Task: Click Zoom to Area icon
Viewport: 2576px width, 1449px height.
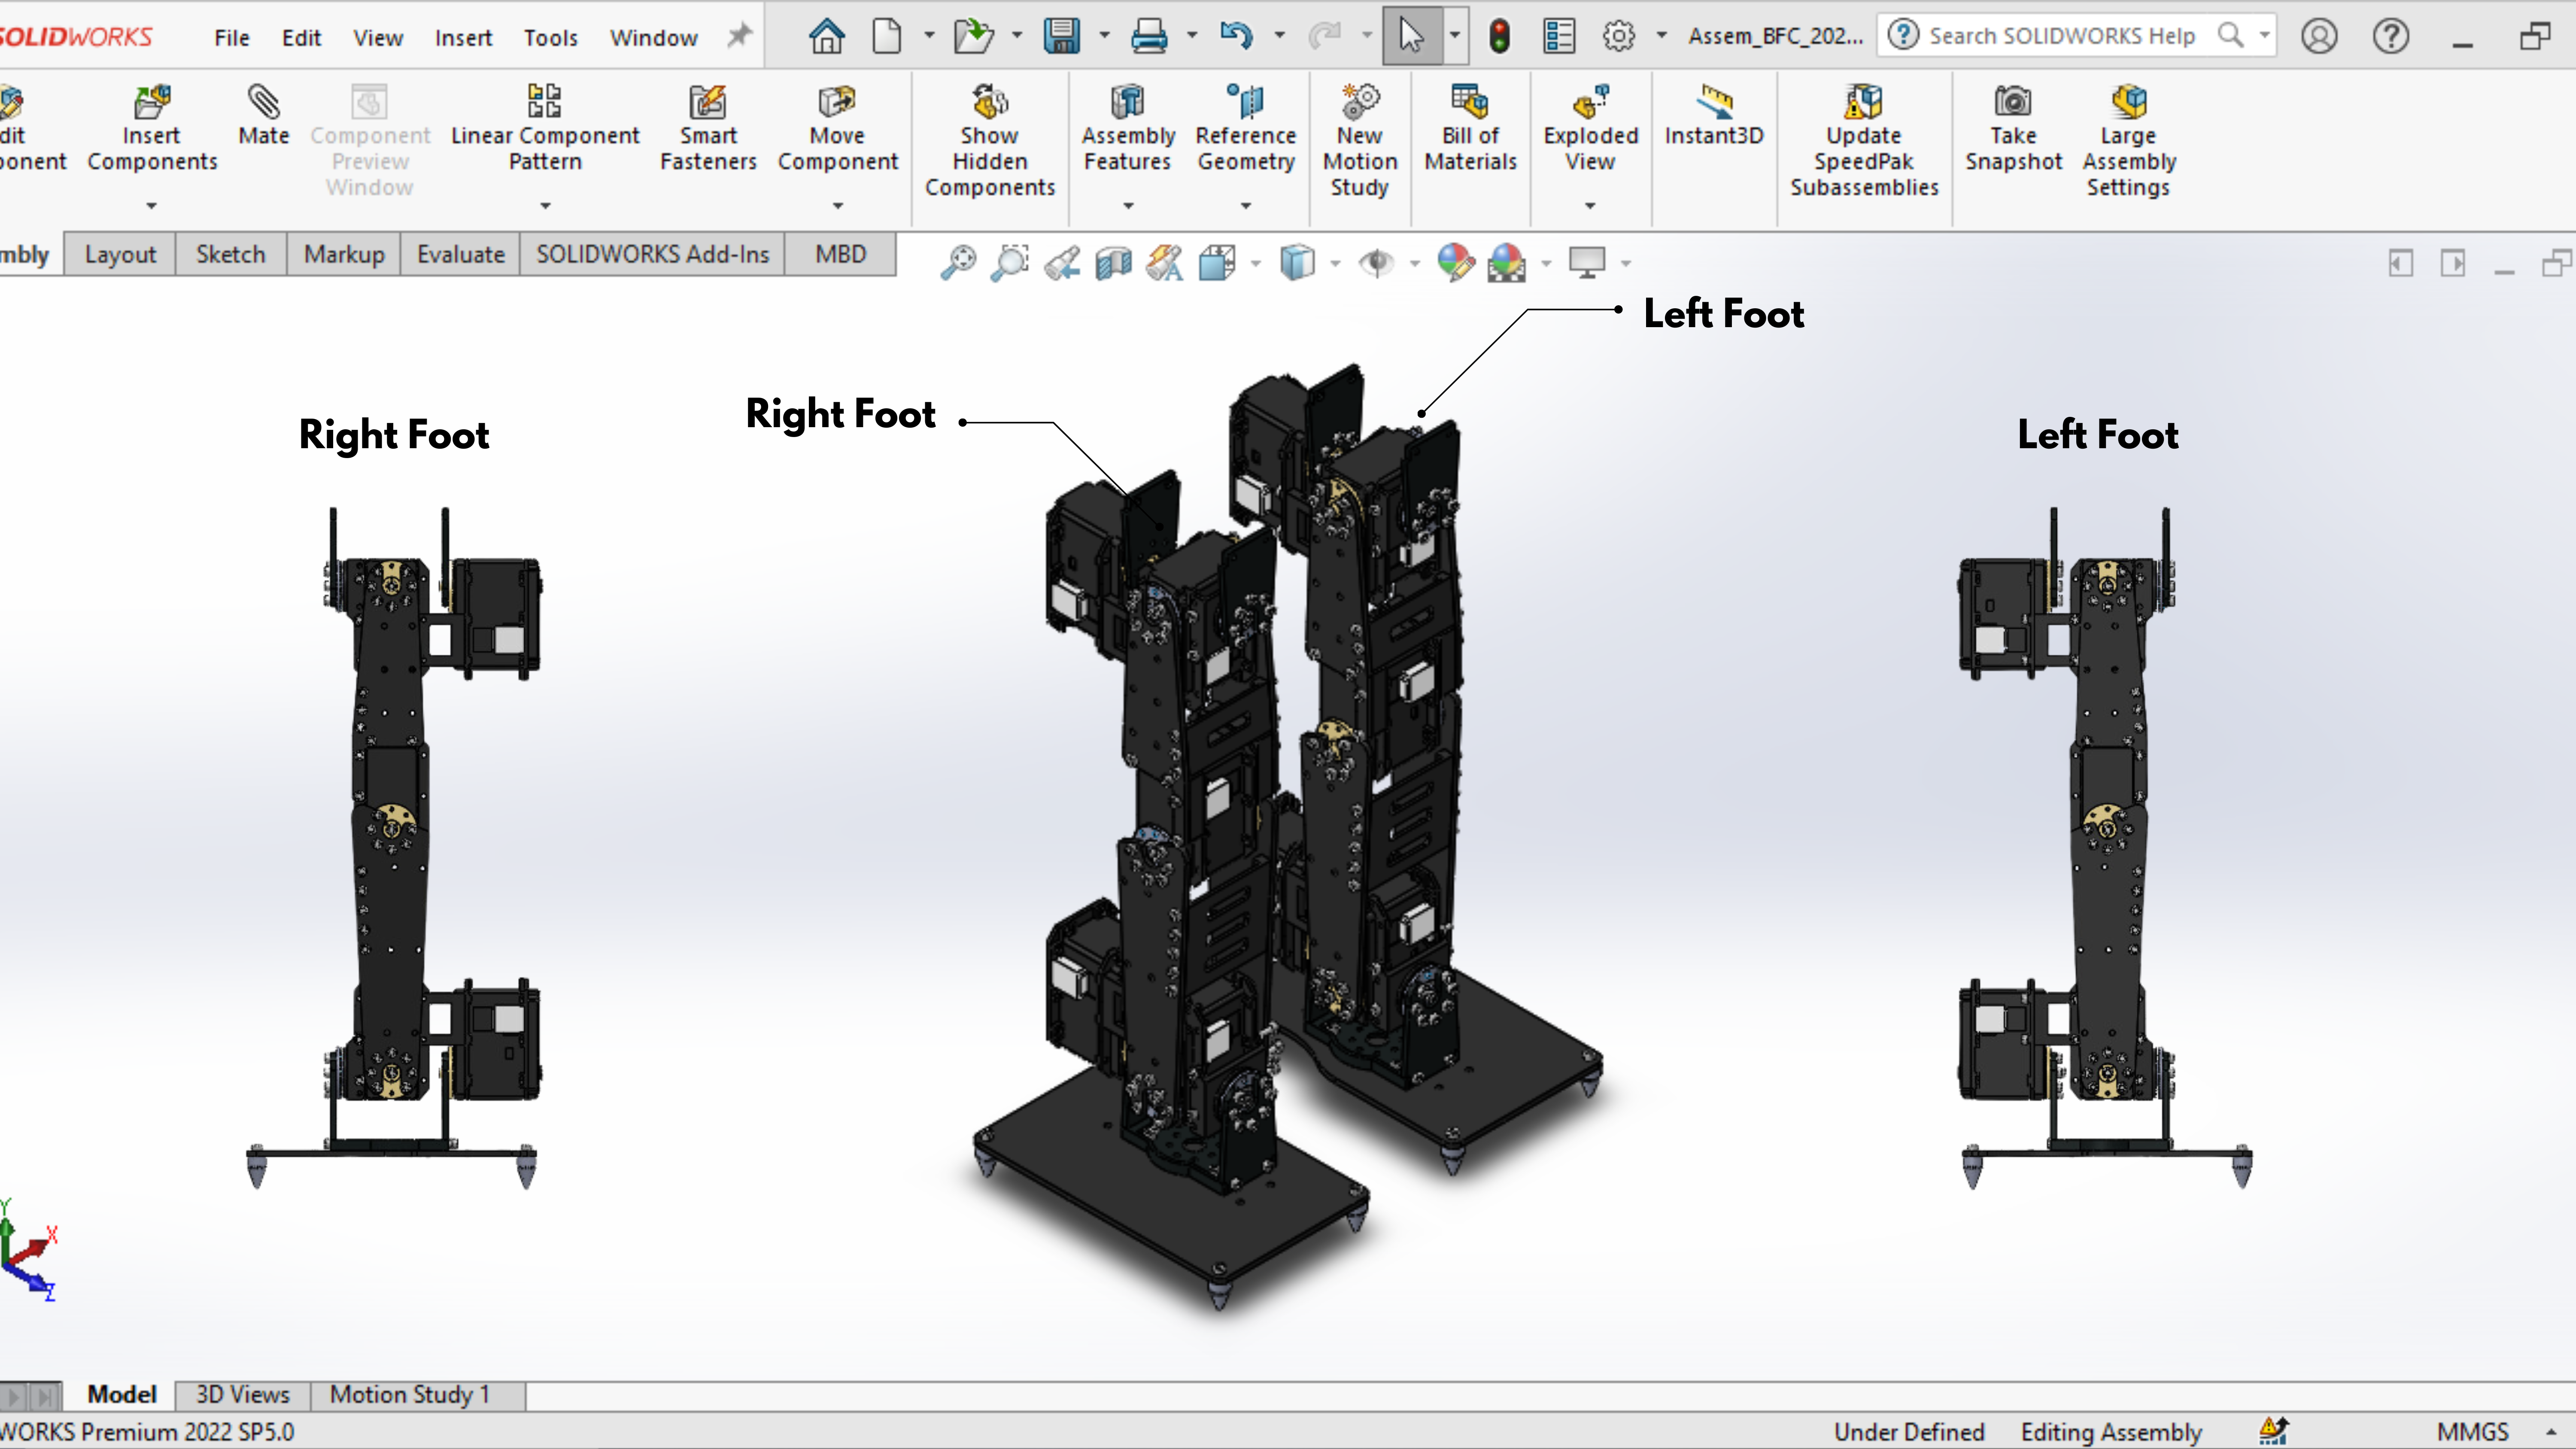Action: (1010, 263)
